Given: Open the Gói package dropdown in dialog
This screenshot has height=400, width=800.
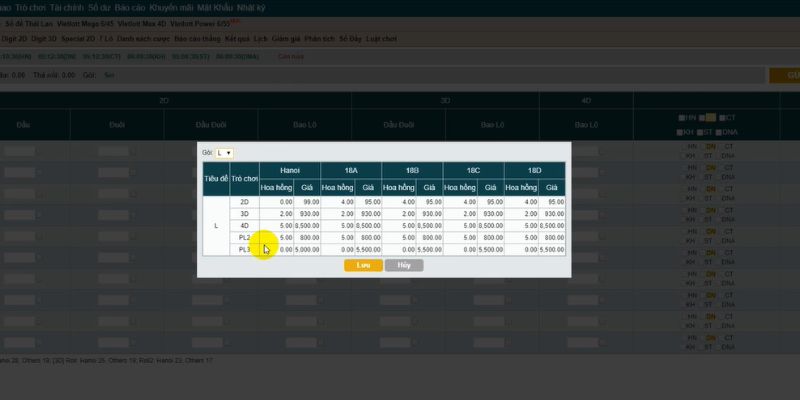Looking at the screenshot, I should click(224, 153).
